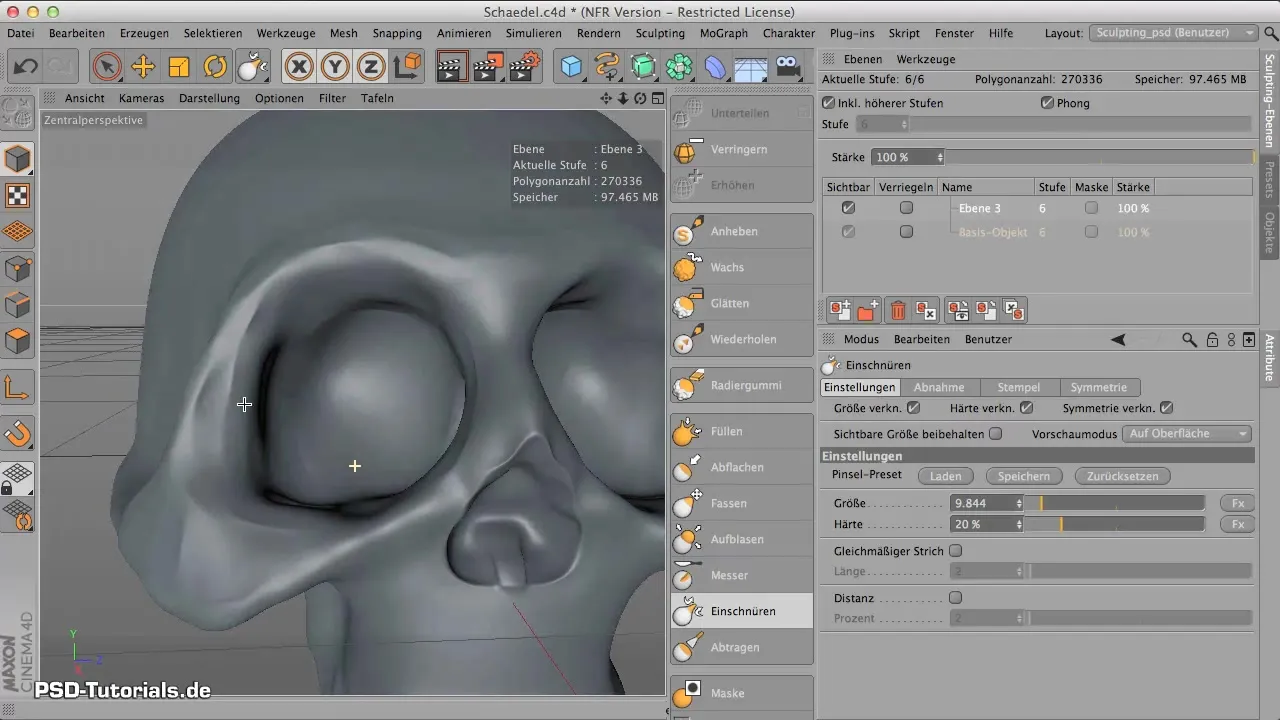This screenshot has width=1280, height=720.
Task: Select the Glätten sculpt brush
Action: [742, 303]
